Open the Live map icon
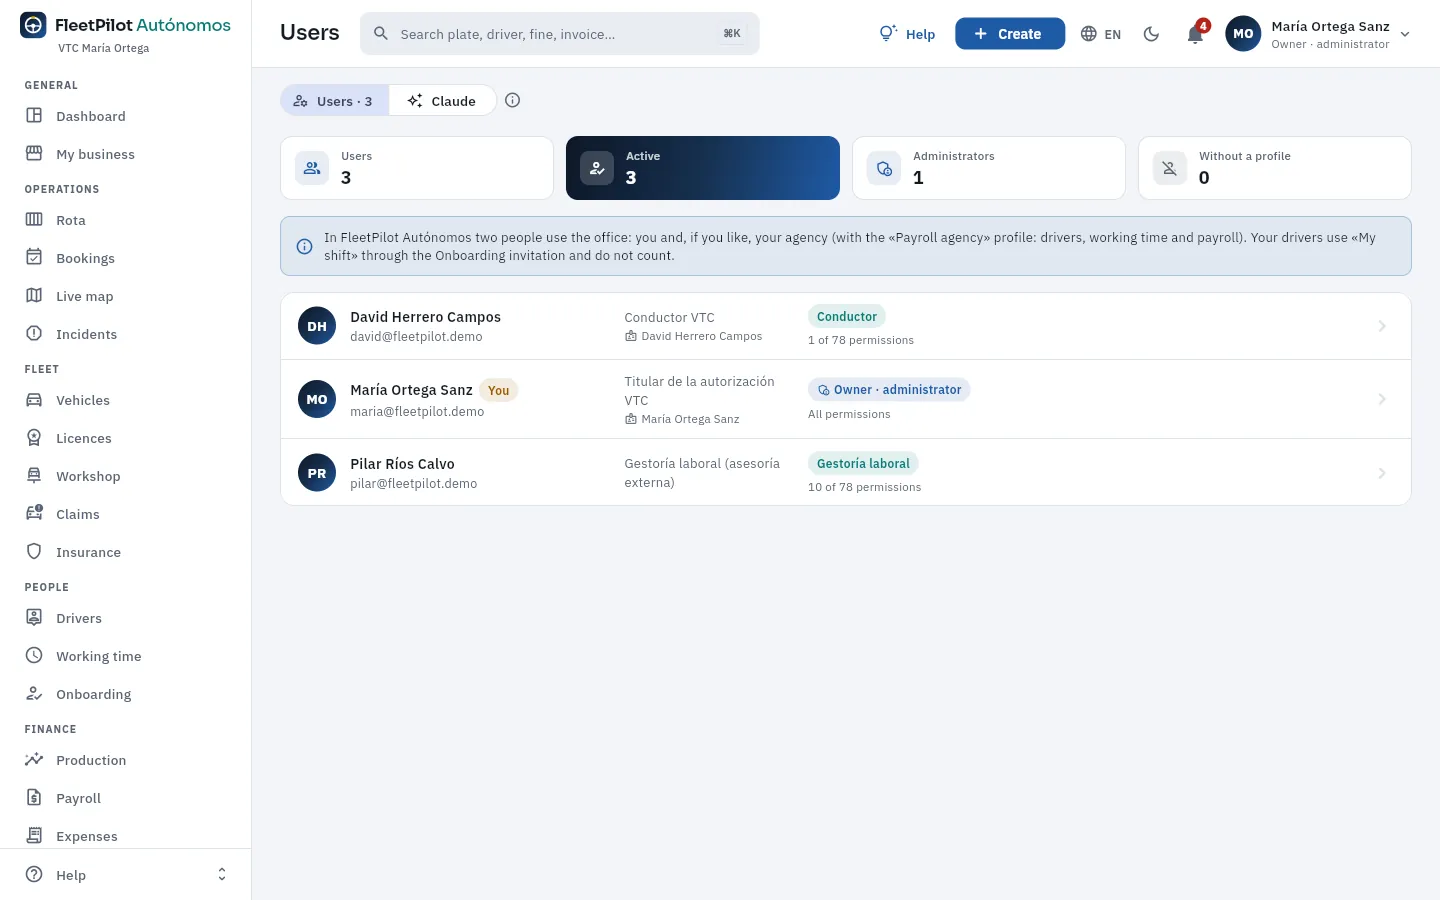Image resolution: width=1440 pixels, height=900 pixels. pos(34,296)
